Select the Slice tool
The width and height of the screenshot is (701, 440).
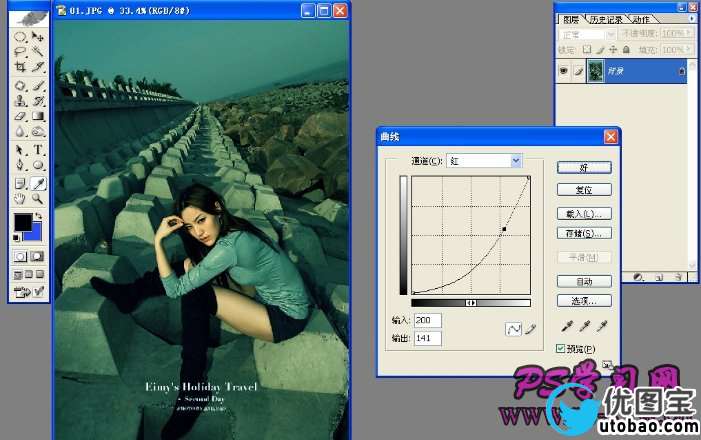coord(38,67)
